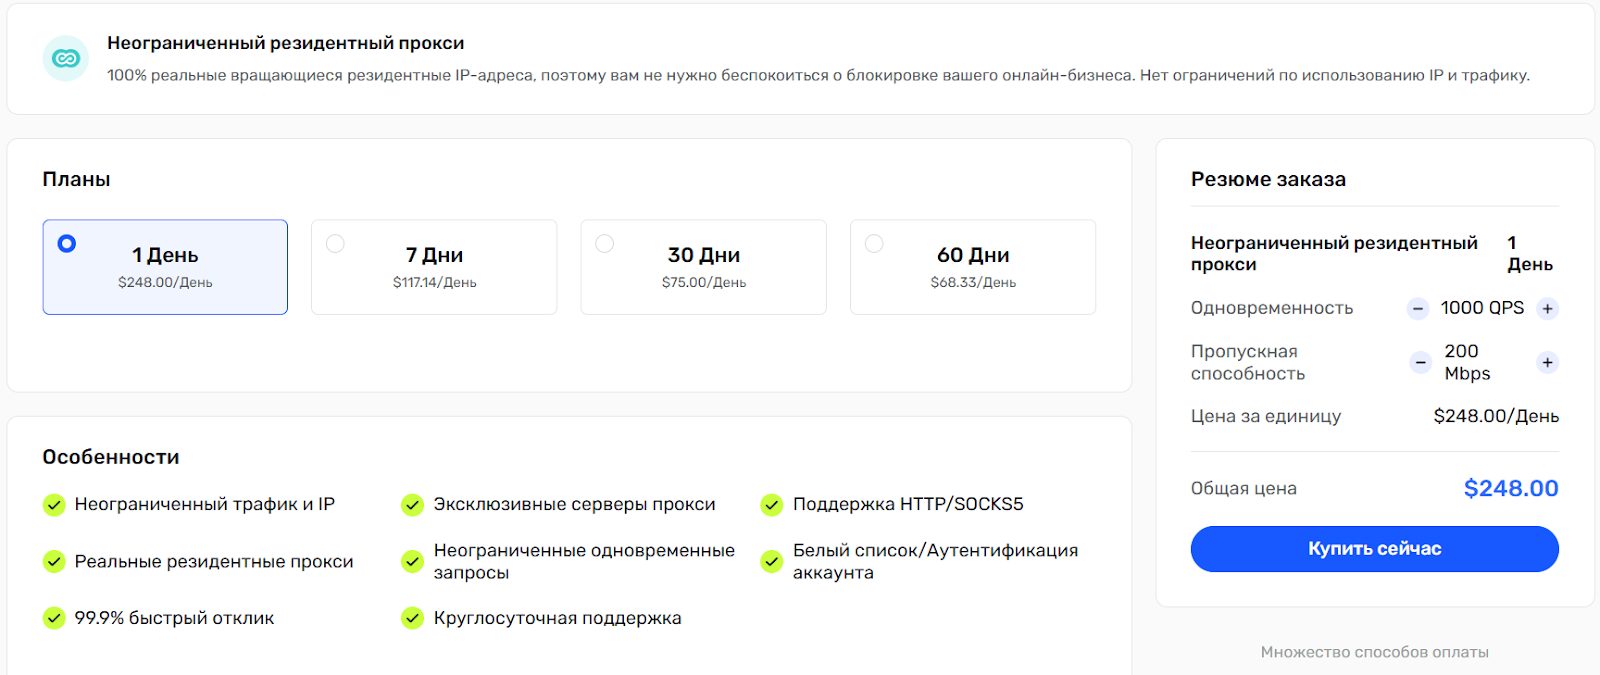Click the $248.00 total price amount

tap(1510, 488)
